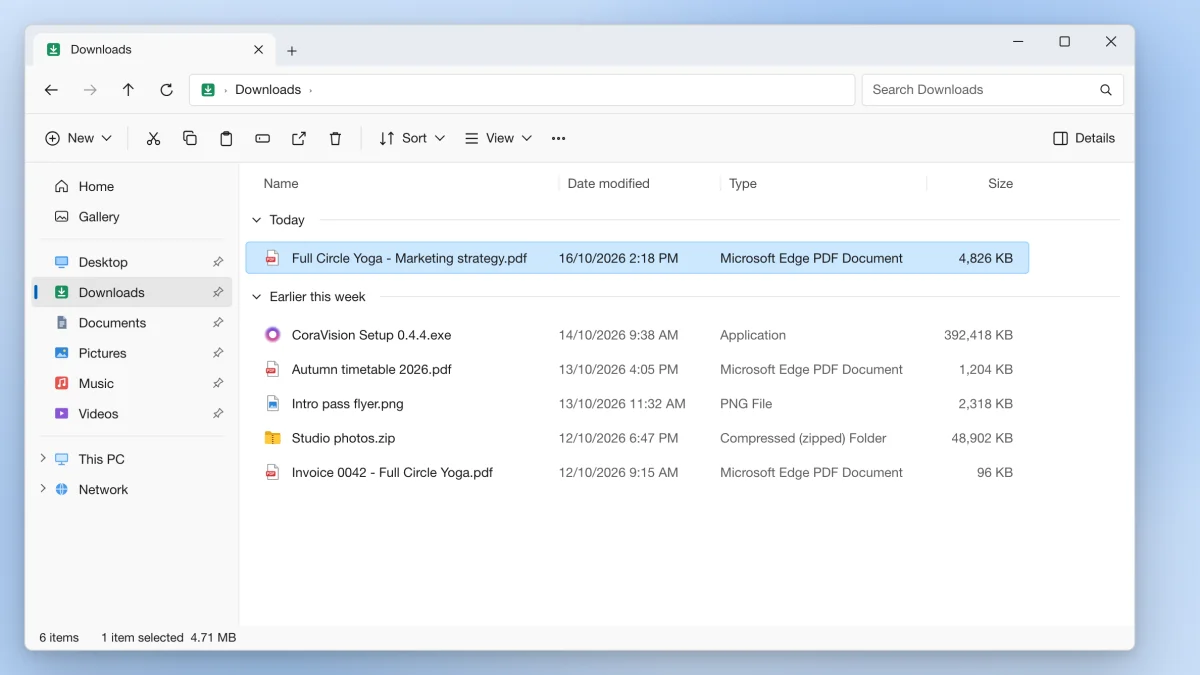This screenshot has height=675, width=1200.
Task: Sort by the Size column header
Action: [1000, 183]
